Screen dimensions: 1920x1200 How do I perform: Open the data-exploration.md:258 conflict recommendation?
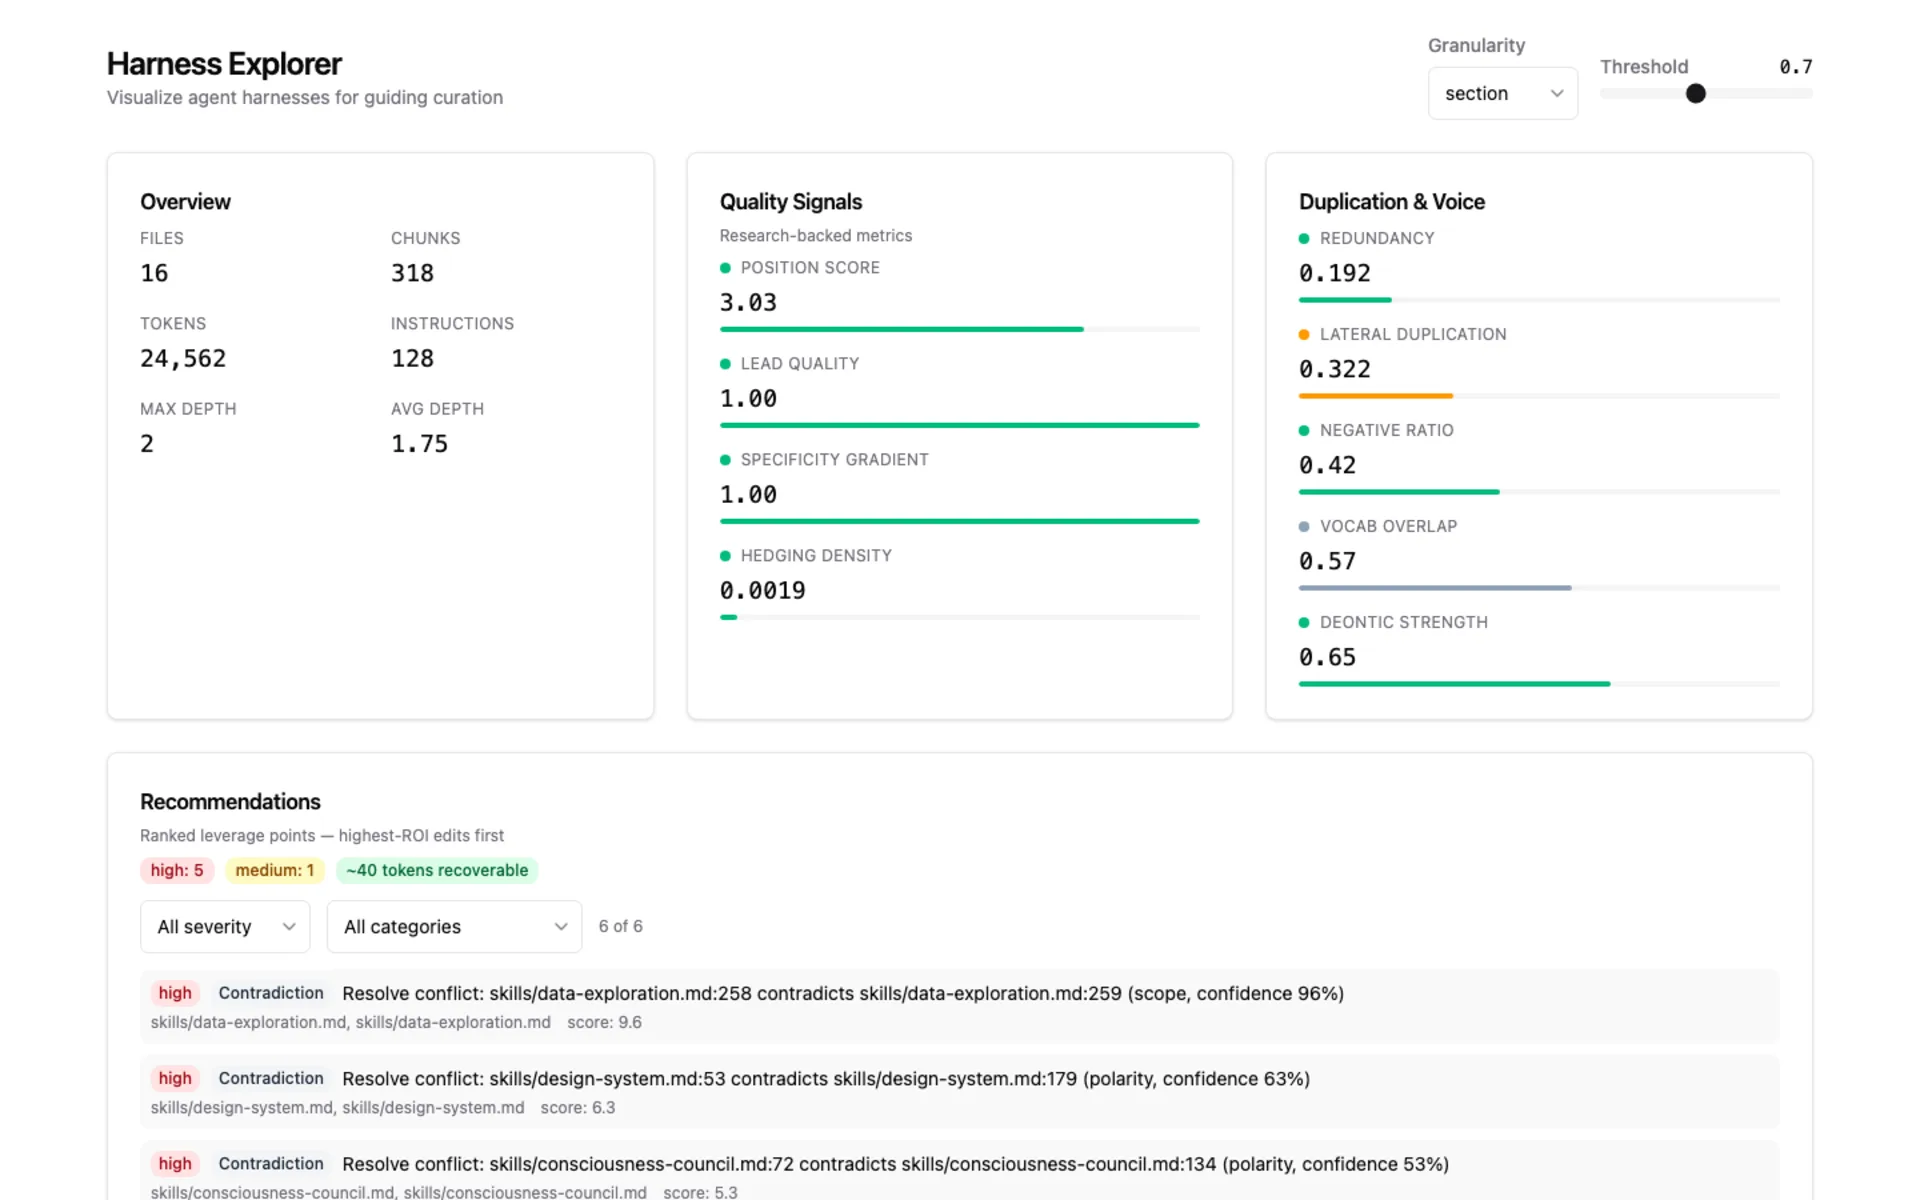(x=959, y=1006)
